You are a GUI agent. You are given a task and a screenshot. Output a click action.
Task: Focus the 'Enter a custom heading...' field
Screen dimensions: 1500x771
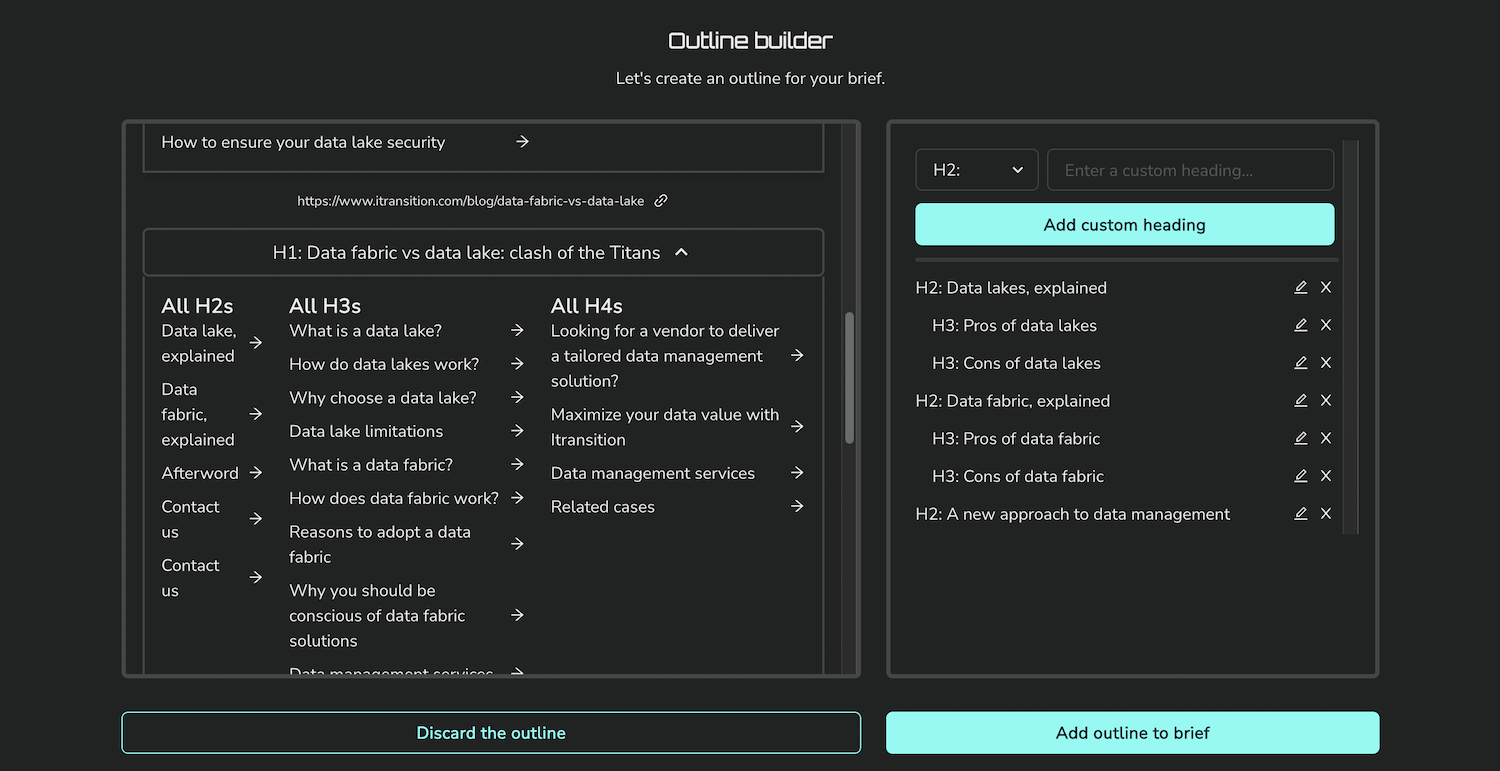point(1190,170)
